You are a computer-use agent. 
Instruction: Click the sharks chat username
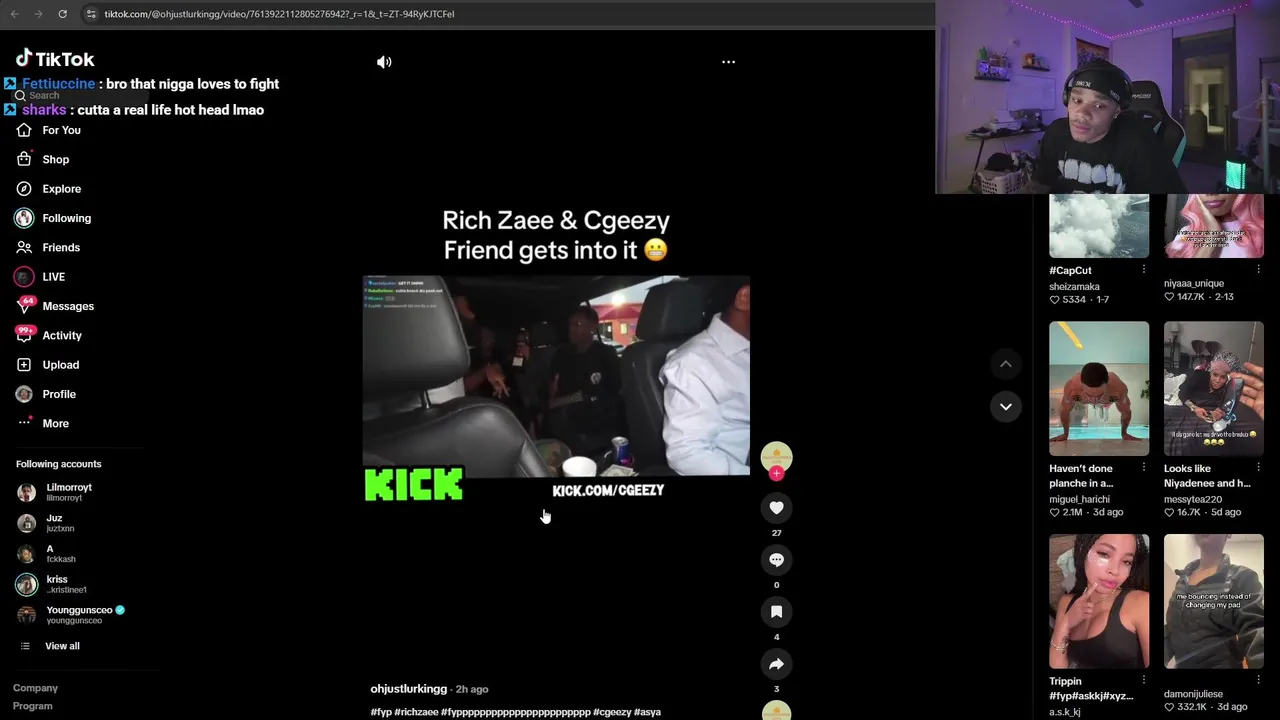tap(44, 110)
